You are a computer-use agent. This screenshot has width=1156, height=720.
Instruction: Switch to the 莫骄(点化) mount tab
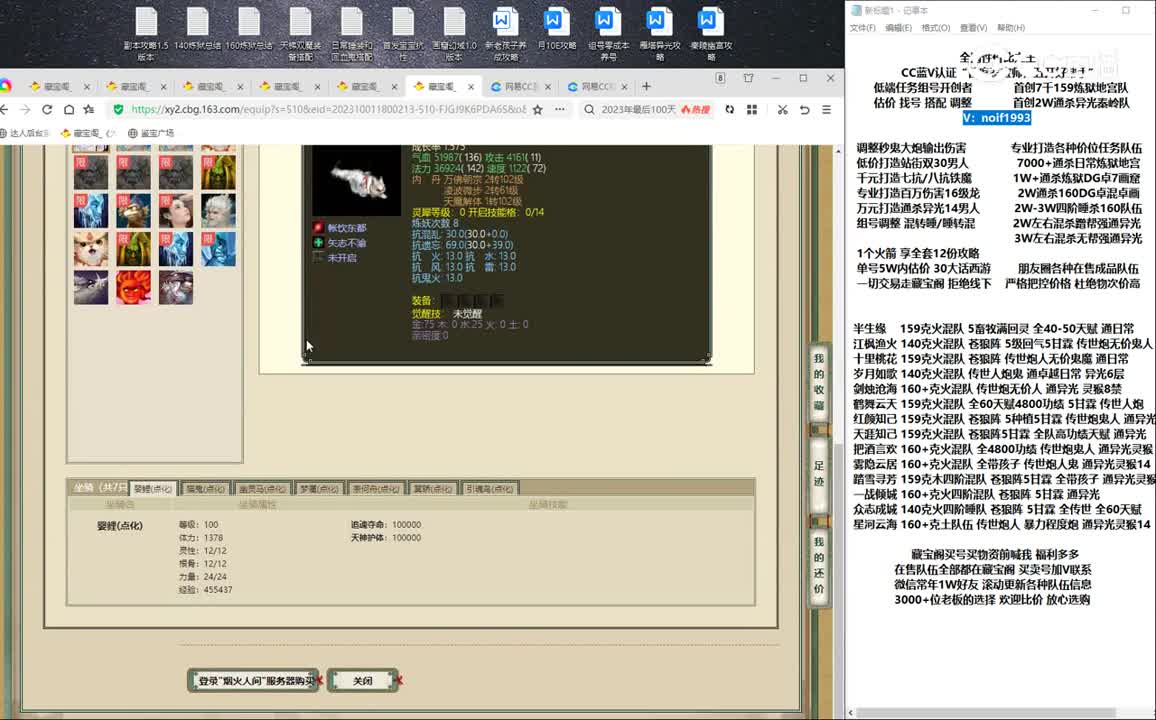click(433, 489)
